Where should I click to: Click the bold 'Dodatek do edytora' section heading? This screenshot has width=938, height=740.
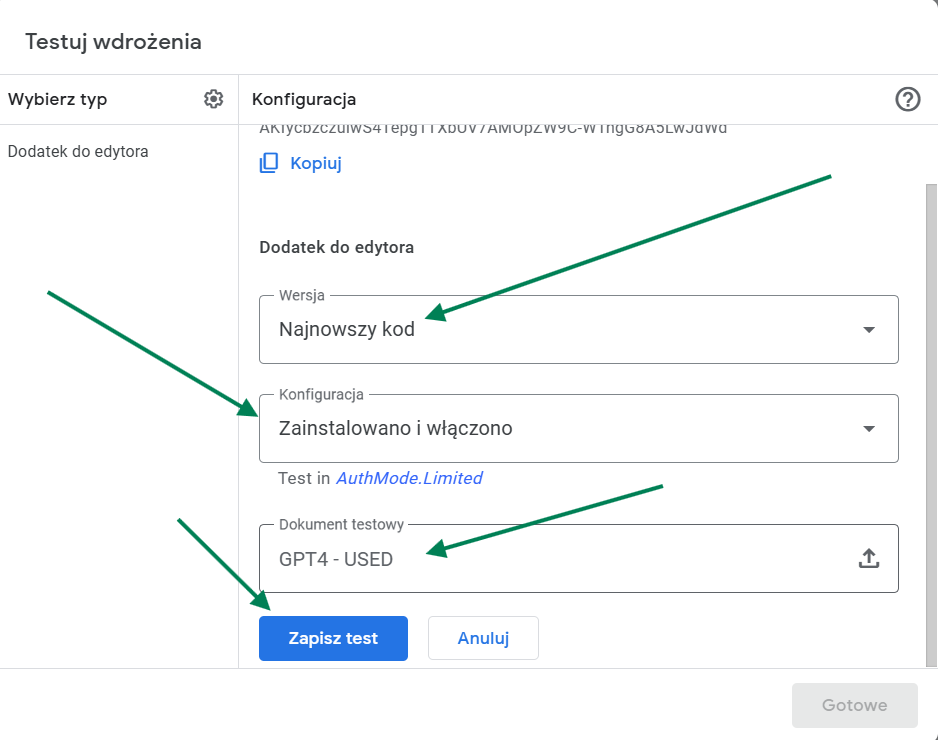click(336, 246)
